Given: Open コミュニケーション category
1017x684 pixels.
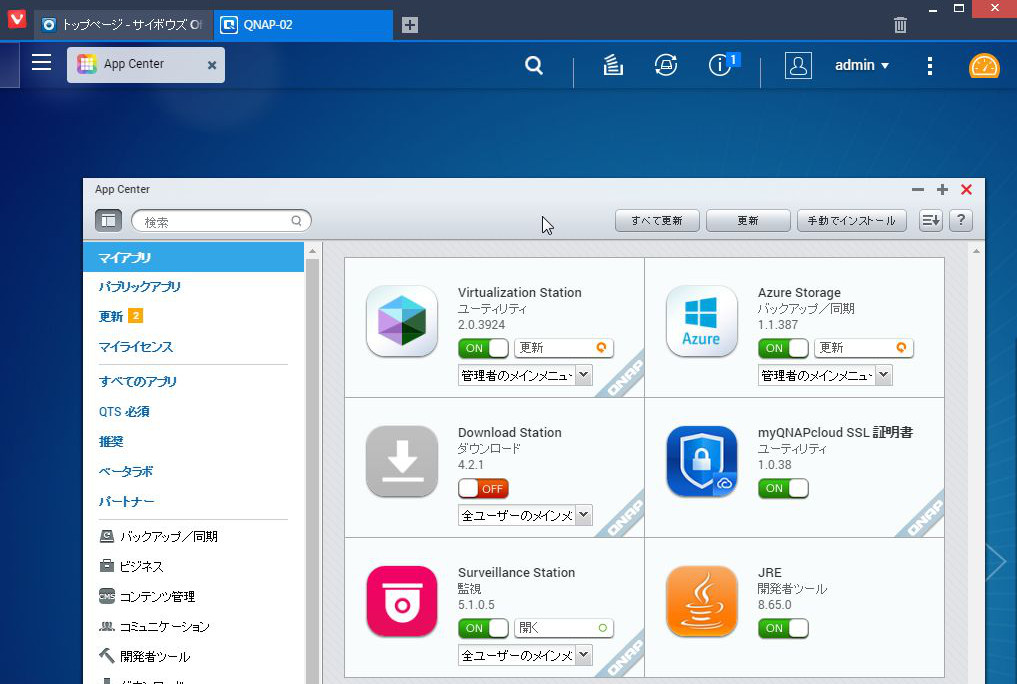Looking at the screenshot, I should click(x=154, y=626).
